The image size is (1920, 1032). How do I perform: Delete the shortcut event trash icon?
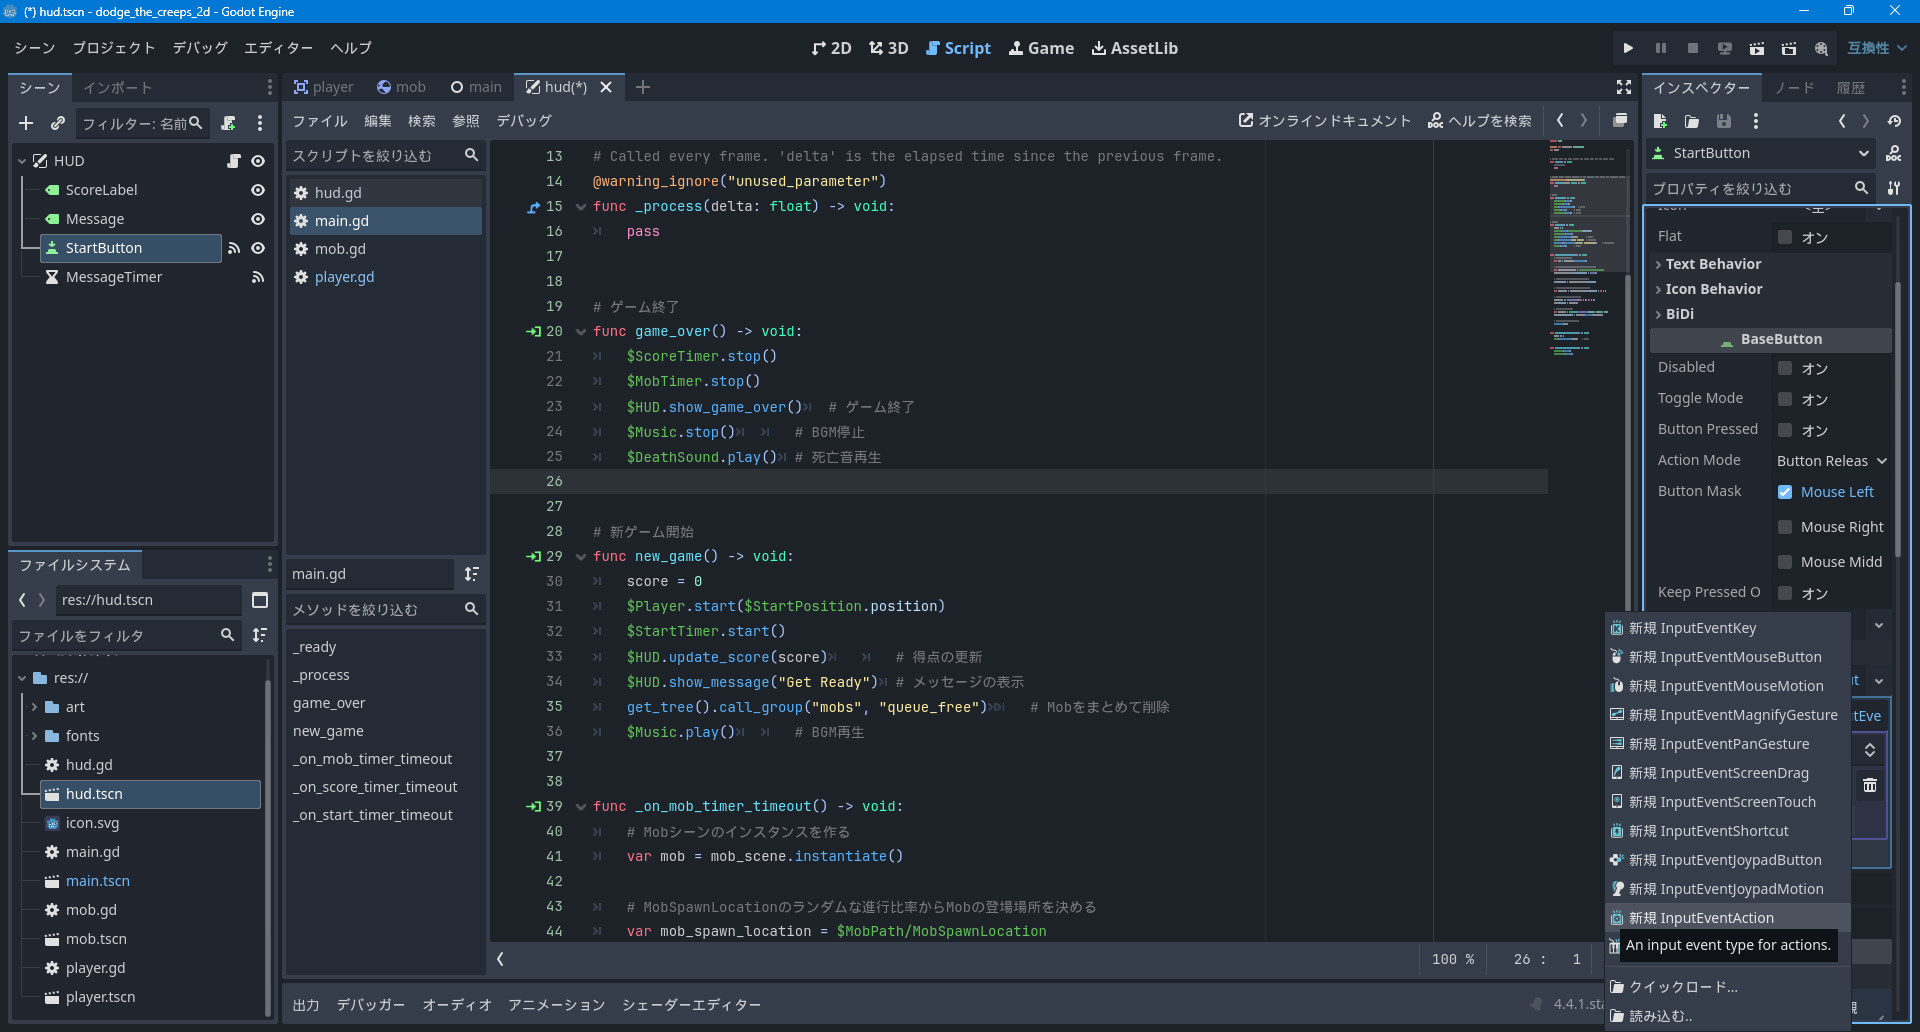pos(1870,785)
